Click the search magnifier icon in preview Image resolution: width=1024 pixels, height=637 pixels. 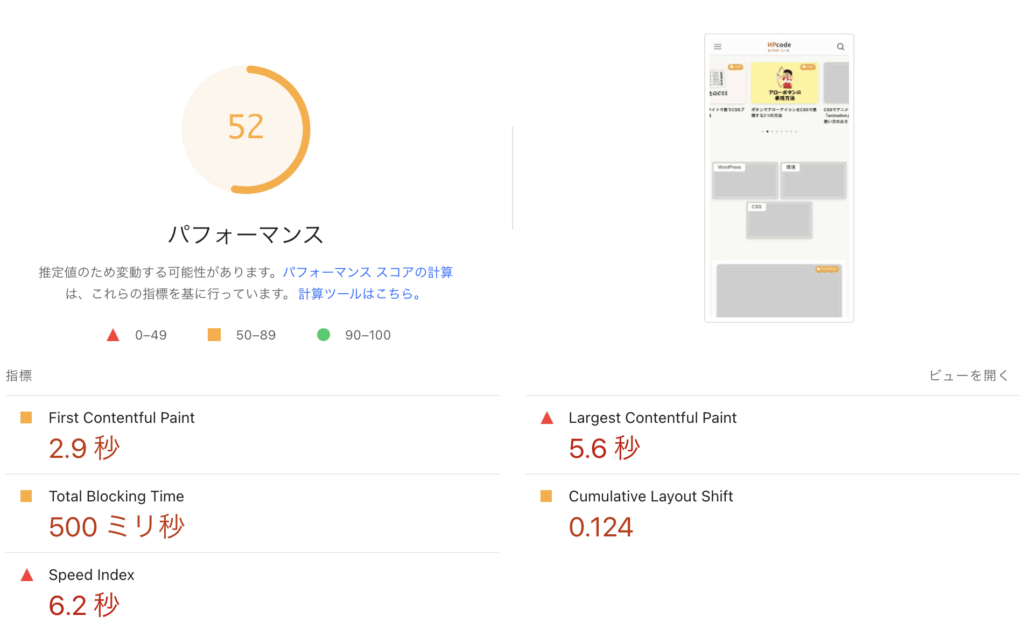(x=840, y=47)
